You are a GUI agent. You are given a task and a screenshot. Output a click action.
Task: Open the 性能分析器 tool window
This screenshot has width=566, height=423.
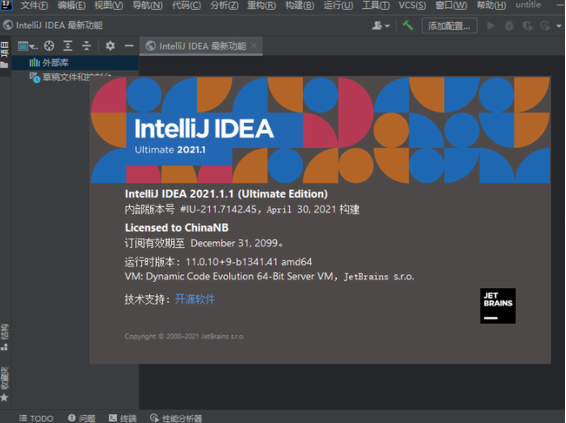[176, 418]
